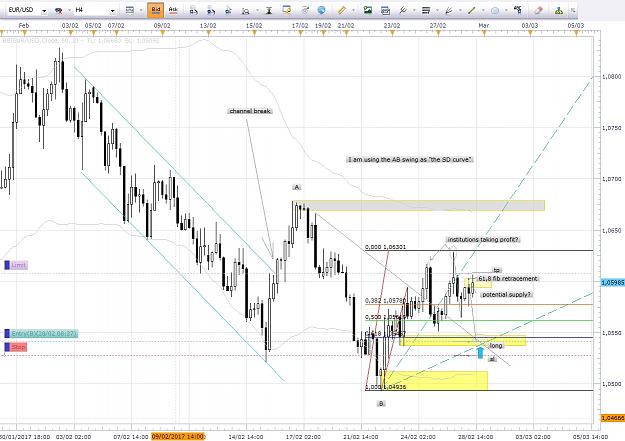The width and height of the screenshot is (625, 441).
Task: Click the '61,8 fib retracement' label
Action: pyautogui.click(x=508, y=279)
